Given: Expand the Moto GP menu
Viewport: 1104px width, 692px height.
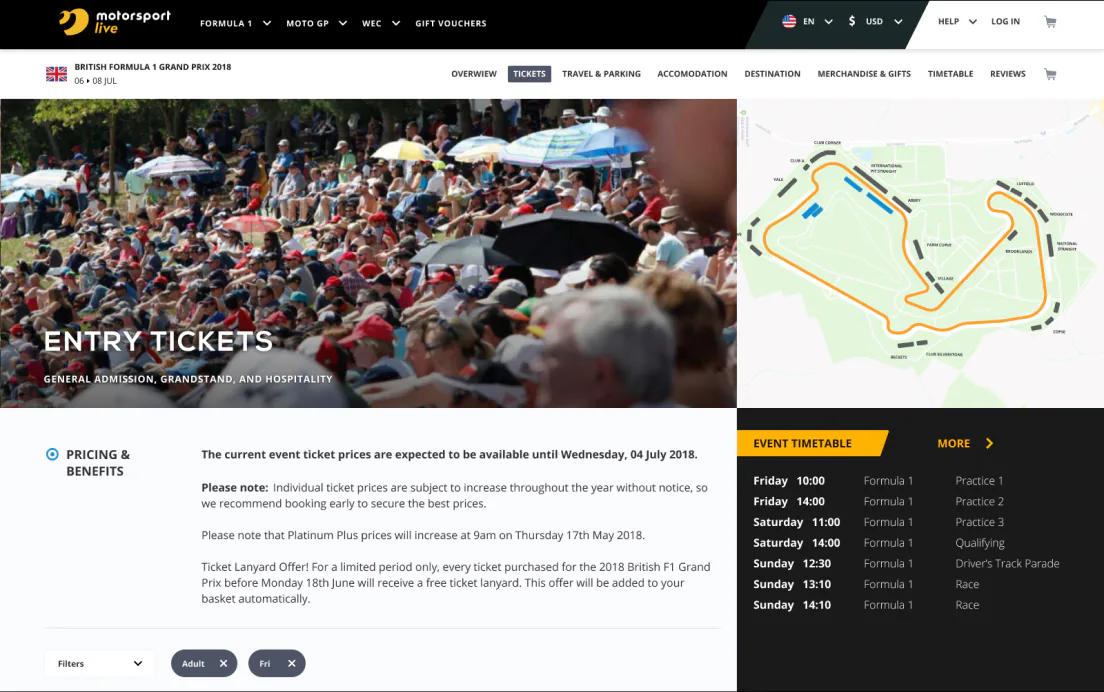Looking at the screenshot, I should (316, 23).
